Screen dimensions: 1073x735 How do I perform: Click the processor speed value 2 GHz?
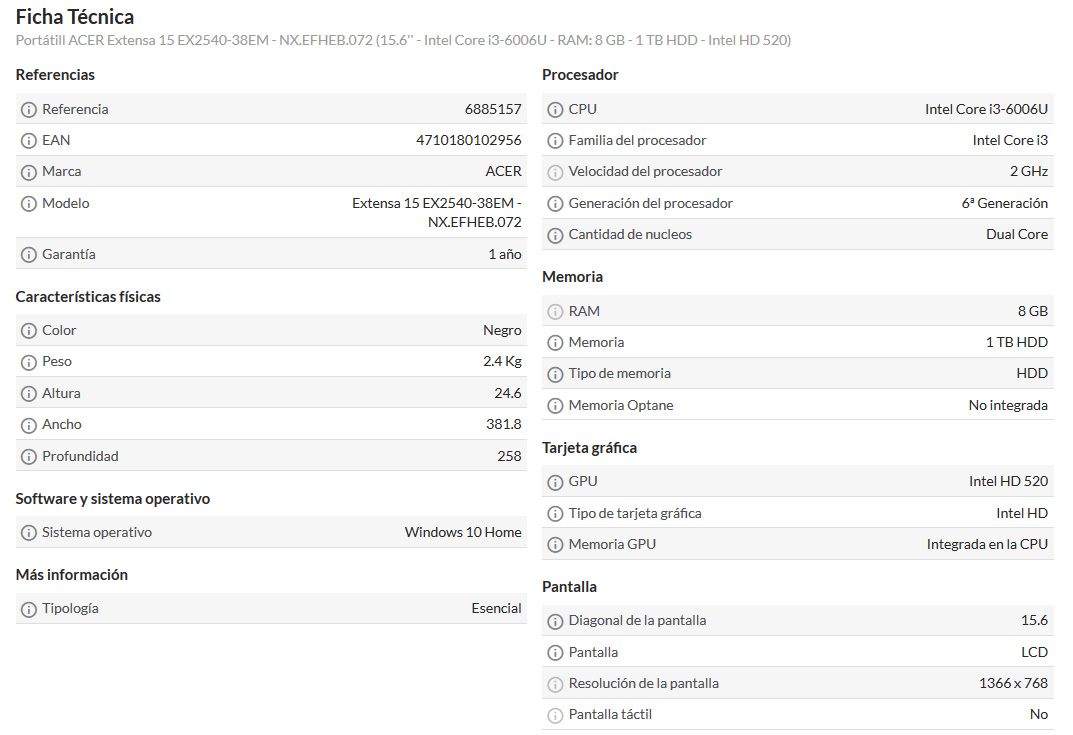click(1029, 171)
